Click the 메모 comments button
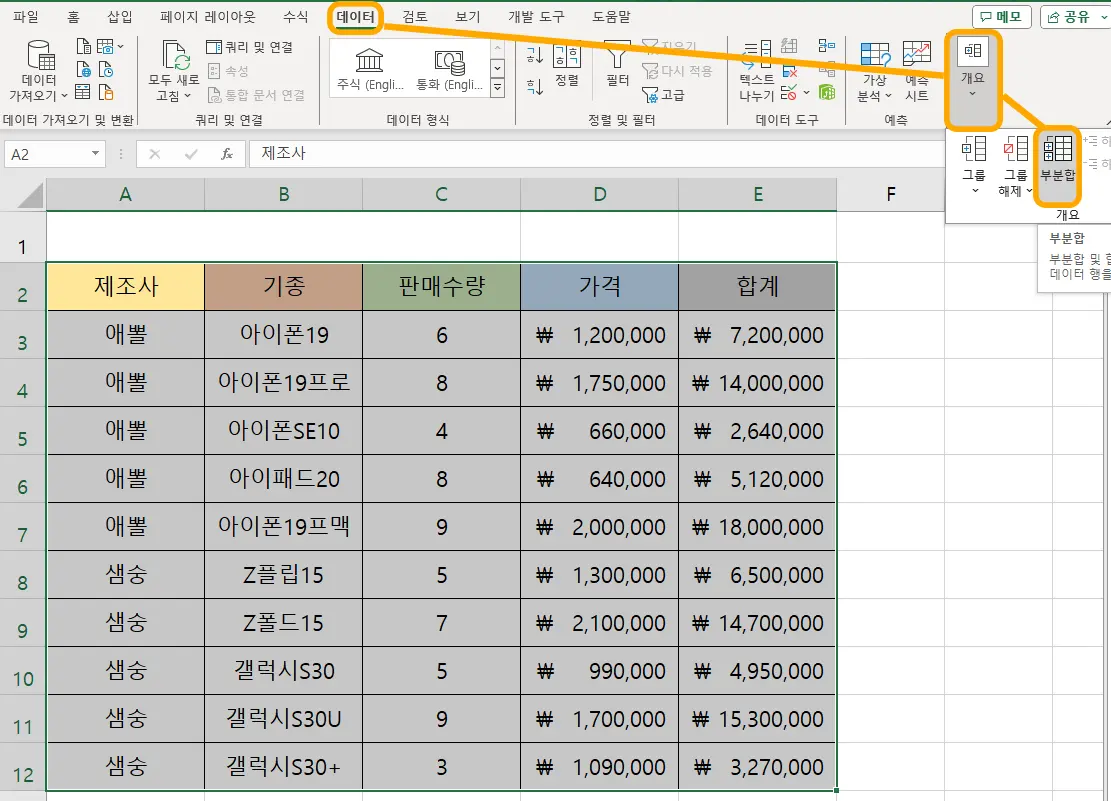The width and height of the screenshot is (1111, 801). tap(1001, 17)
